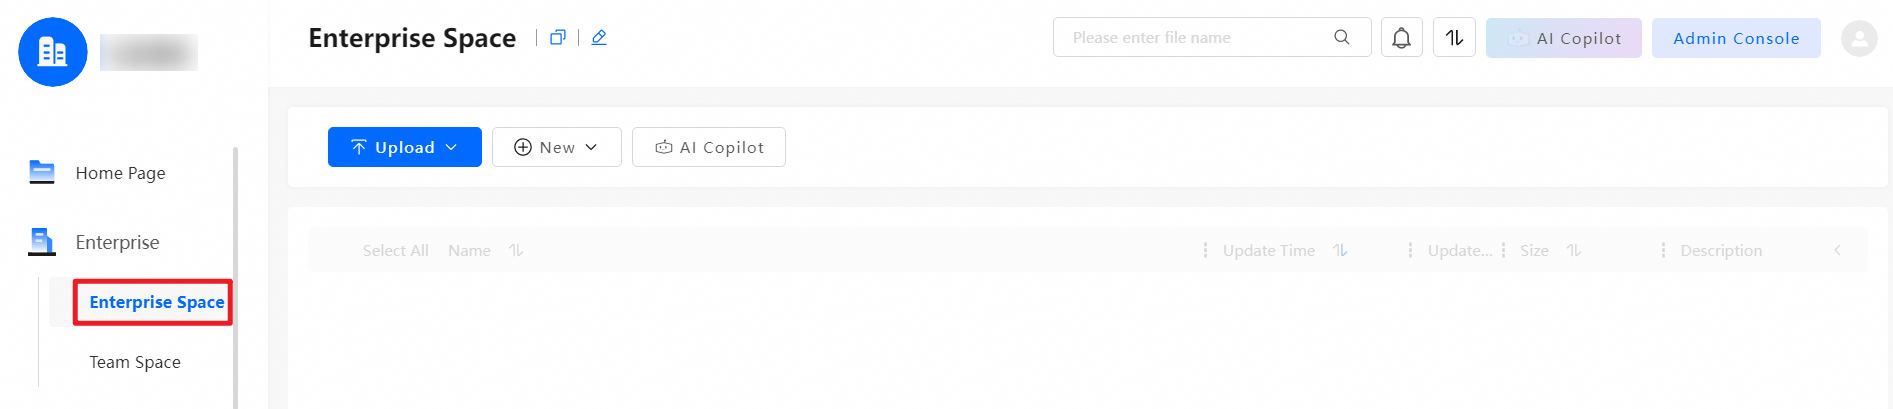Click the search magnifier icon
The height and width of the screenshot is (409, 1893).
(x=1342, y=37)
